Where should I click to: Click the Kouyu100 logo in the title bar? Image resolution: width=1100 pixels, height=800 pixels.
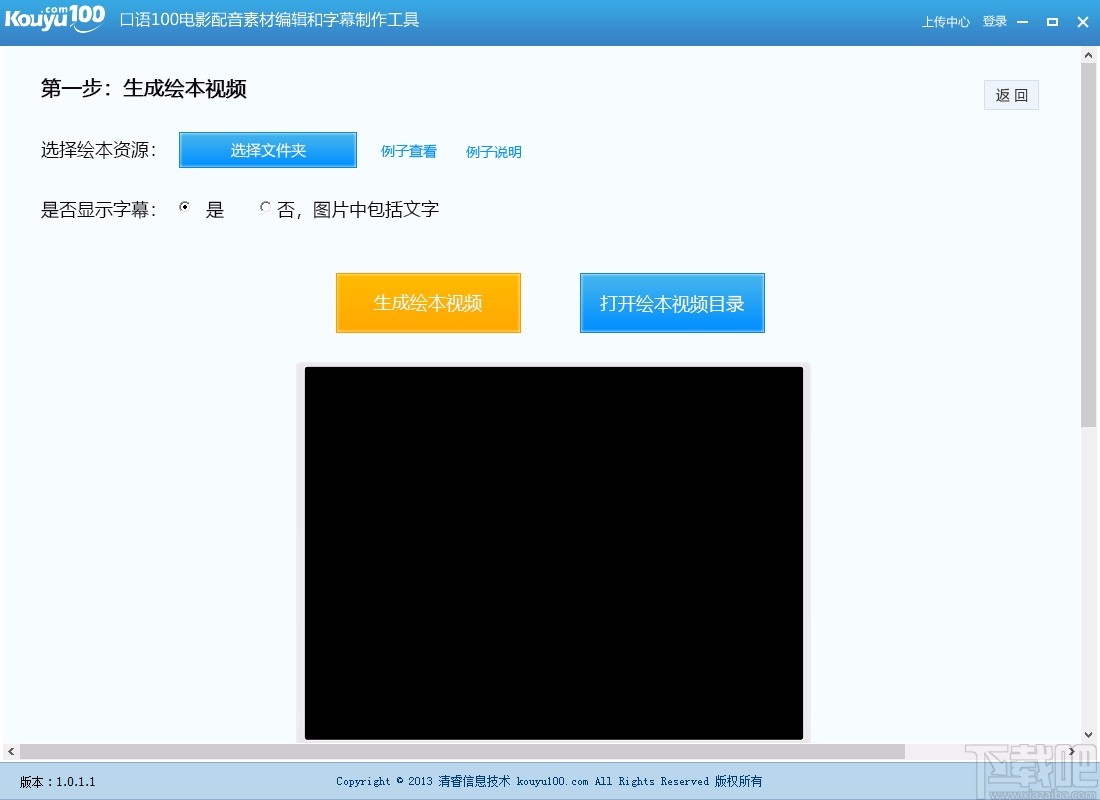click(x=55, y=18)
